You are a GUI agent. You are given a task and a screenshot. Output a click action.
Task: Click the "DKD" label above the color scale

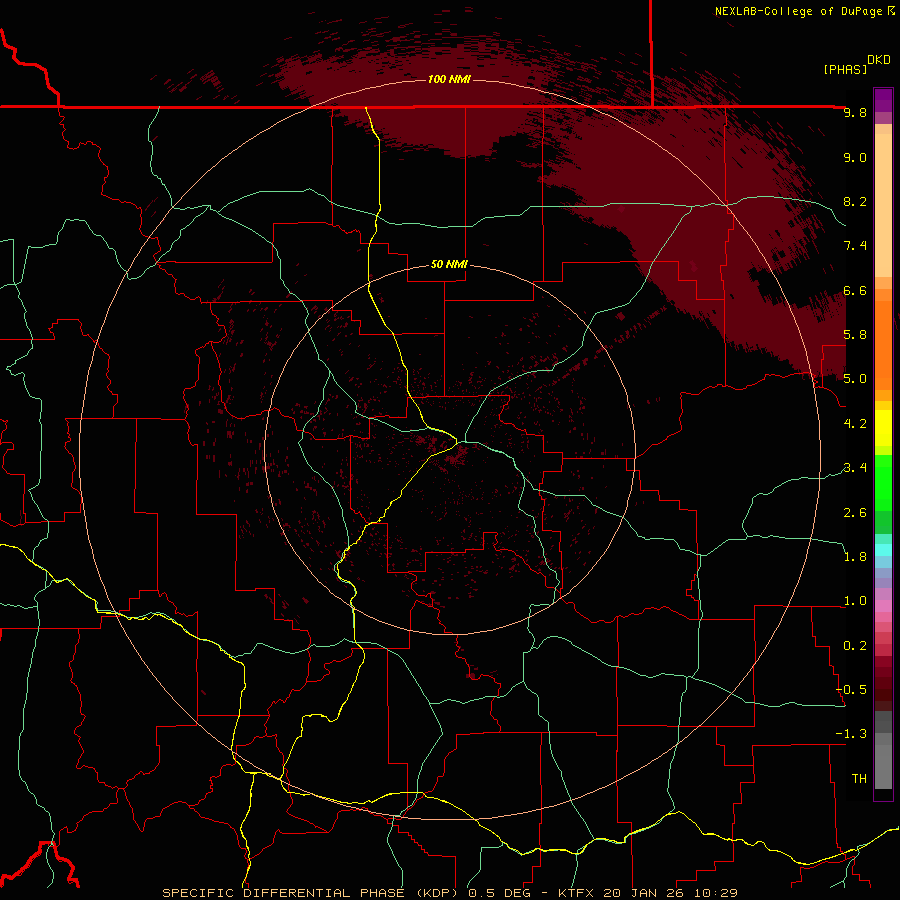[x=879, y=60]
